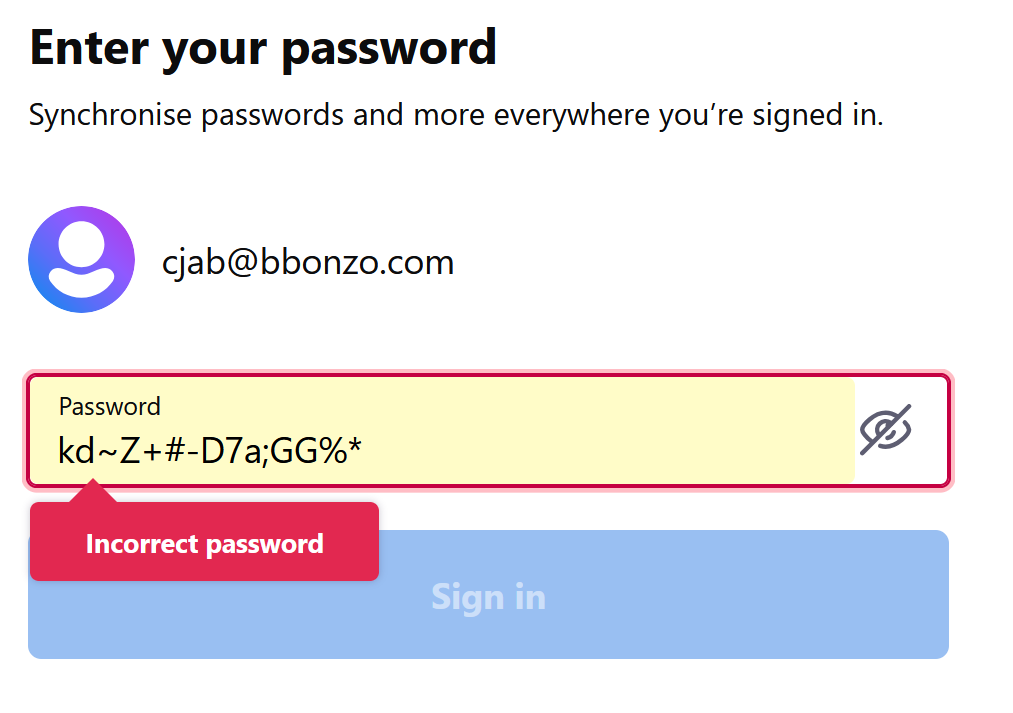Click the asterisk ending the typed password
1013x713 pixels.
[x=354, y=450]
